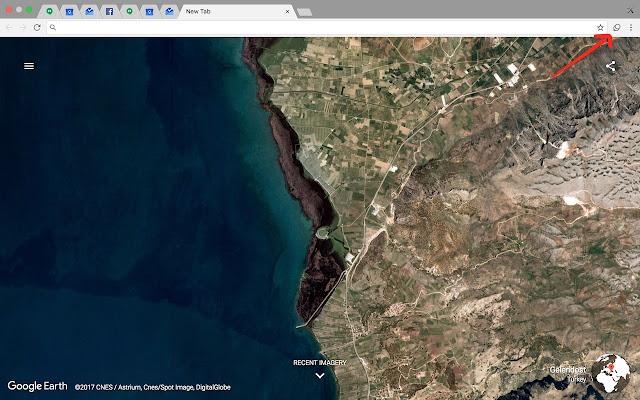Open the globe thumbnail showing location pin
Image resolution: width=640 pixels, height=400 pixels.
611,373
